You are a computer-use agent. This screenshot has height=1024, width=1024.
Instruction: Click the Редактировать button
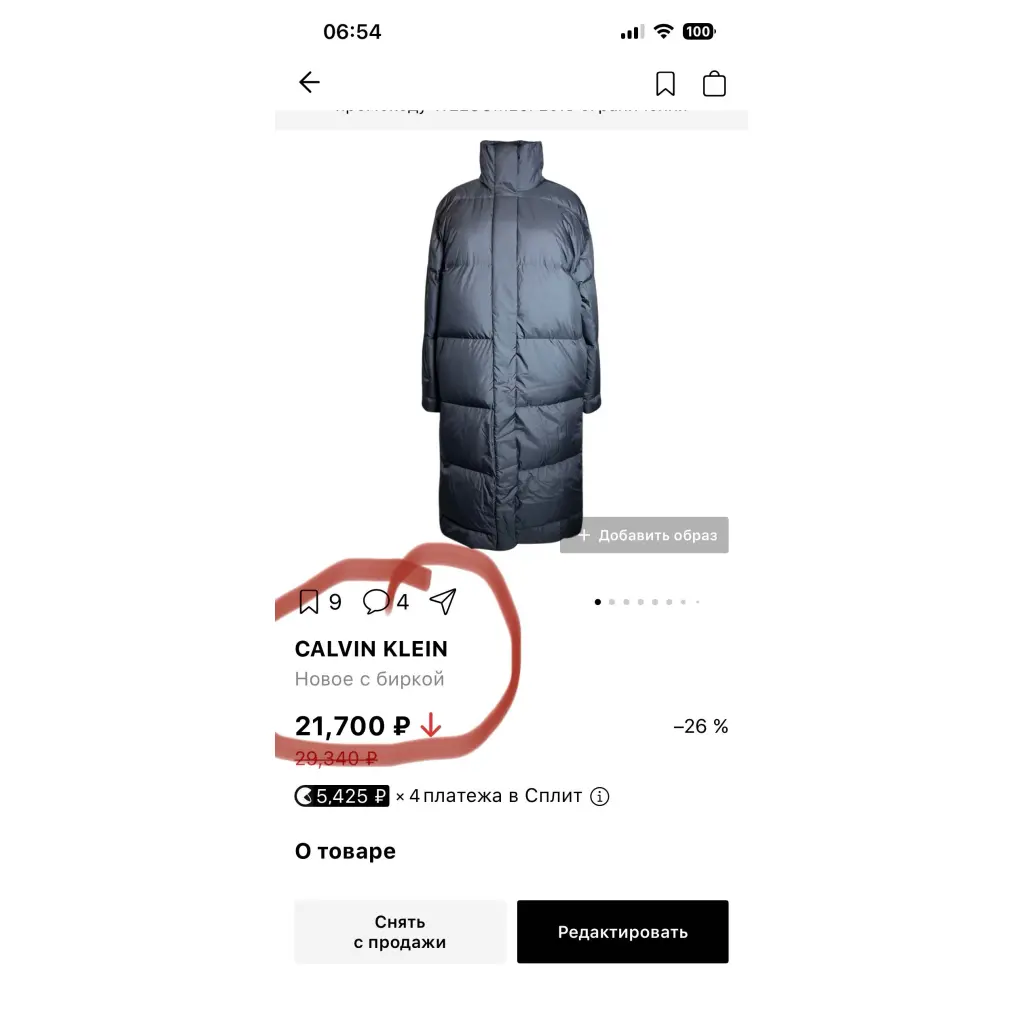pos(622,932)
